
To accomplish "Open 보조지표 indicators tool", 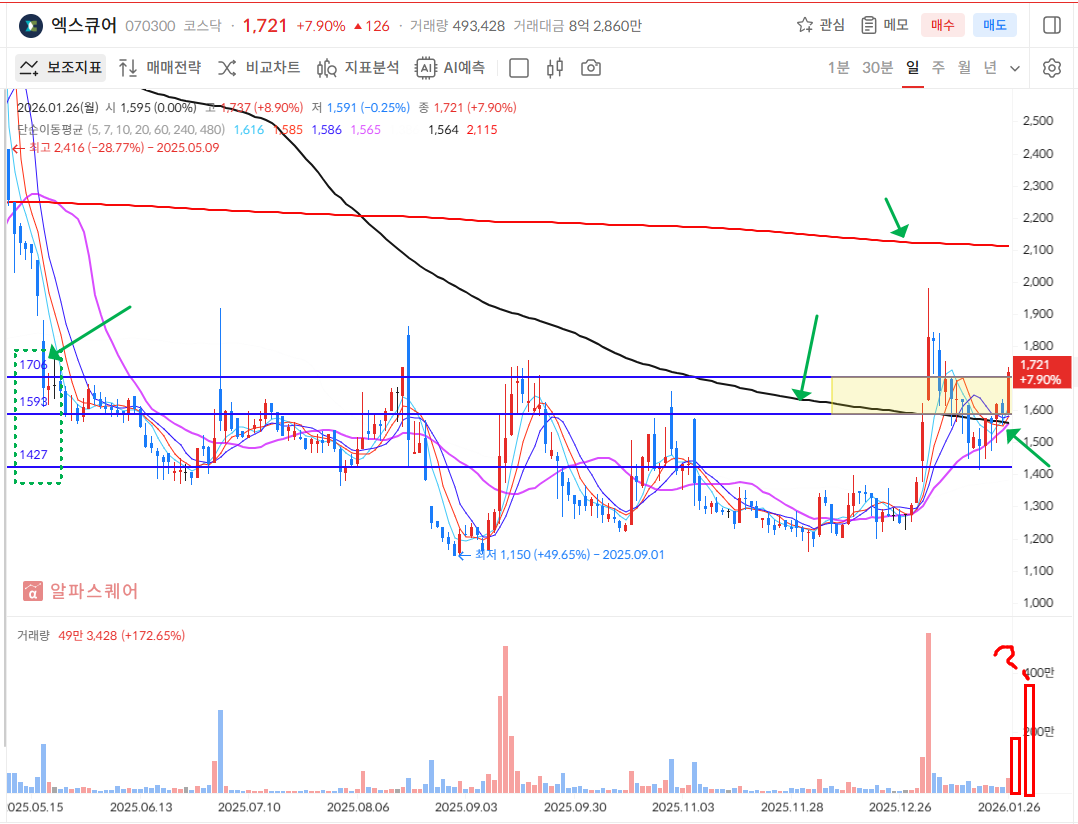I will (61, 68).
